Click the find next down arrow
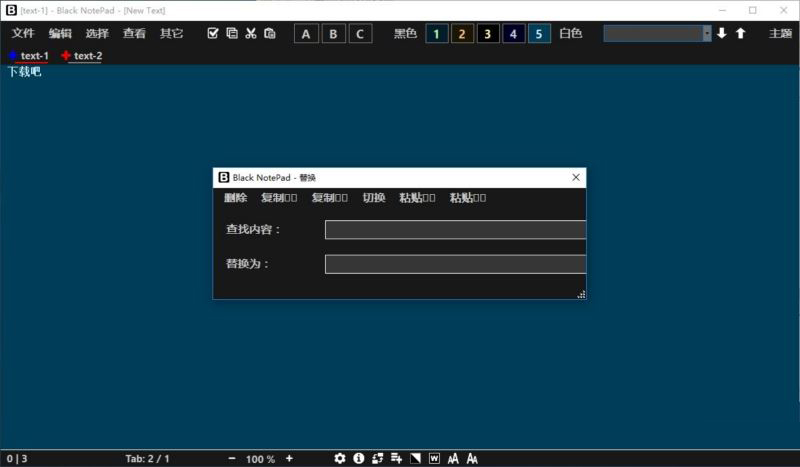This screenshot has height=467, width=800. click(x=721, y=33)
